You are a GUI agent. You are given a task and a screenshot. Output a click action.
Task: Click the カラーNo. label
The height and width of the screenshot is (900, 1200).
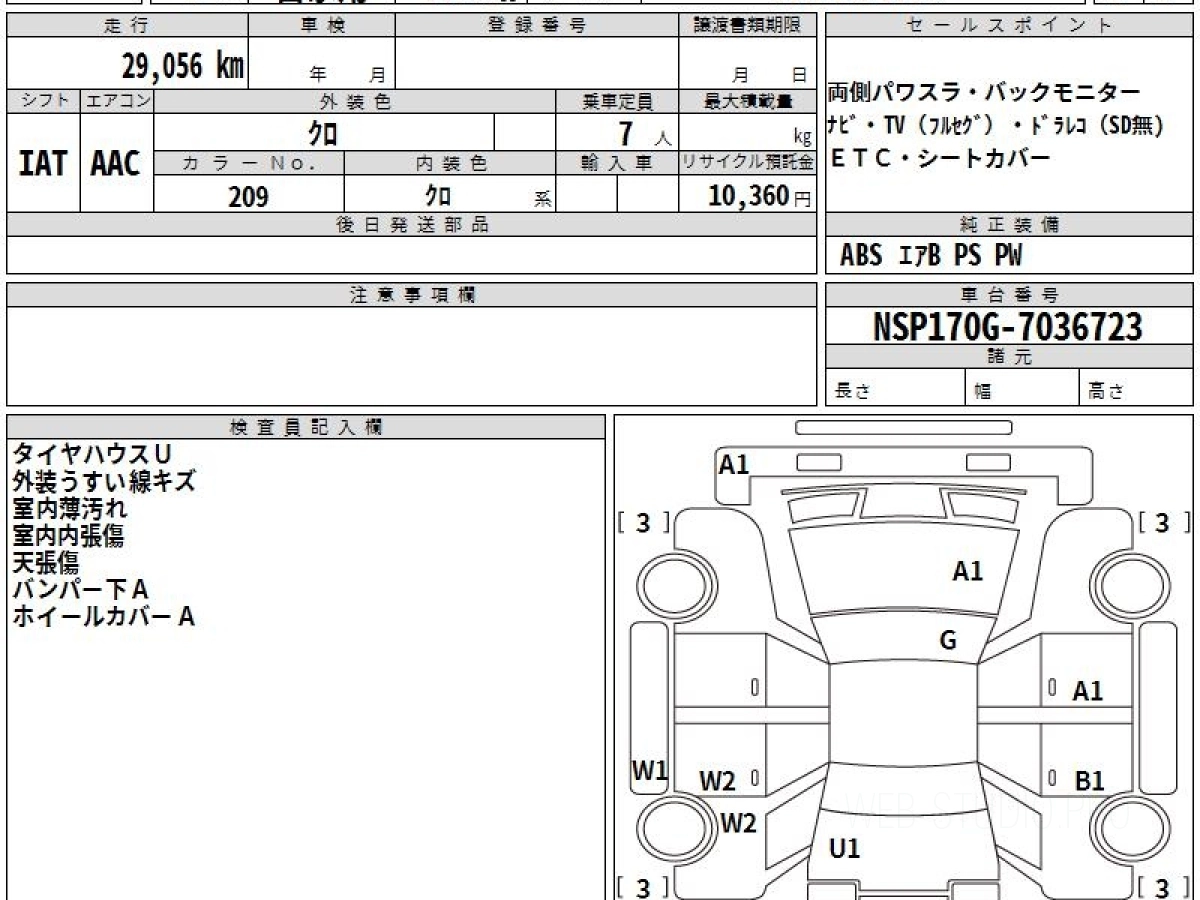(249, 163)
